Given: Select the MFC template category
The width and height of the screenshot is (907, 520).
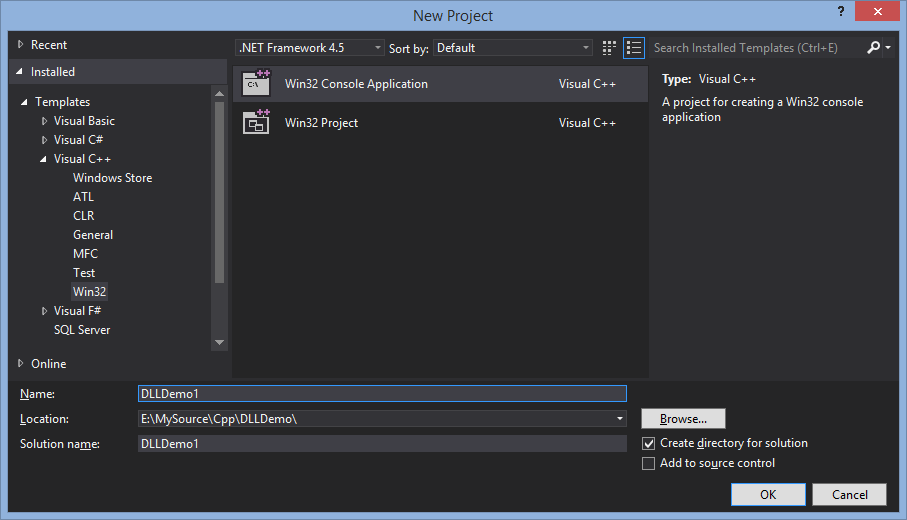Looking at the screenshot, I should (x=86, y=253).
